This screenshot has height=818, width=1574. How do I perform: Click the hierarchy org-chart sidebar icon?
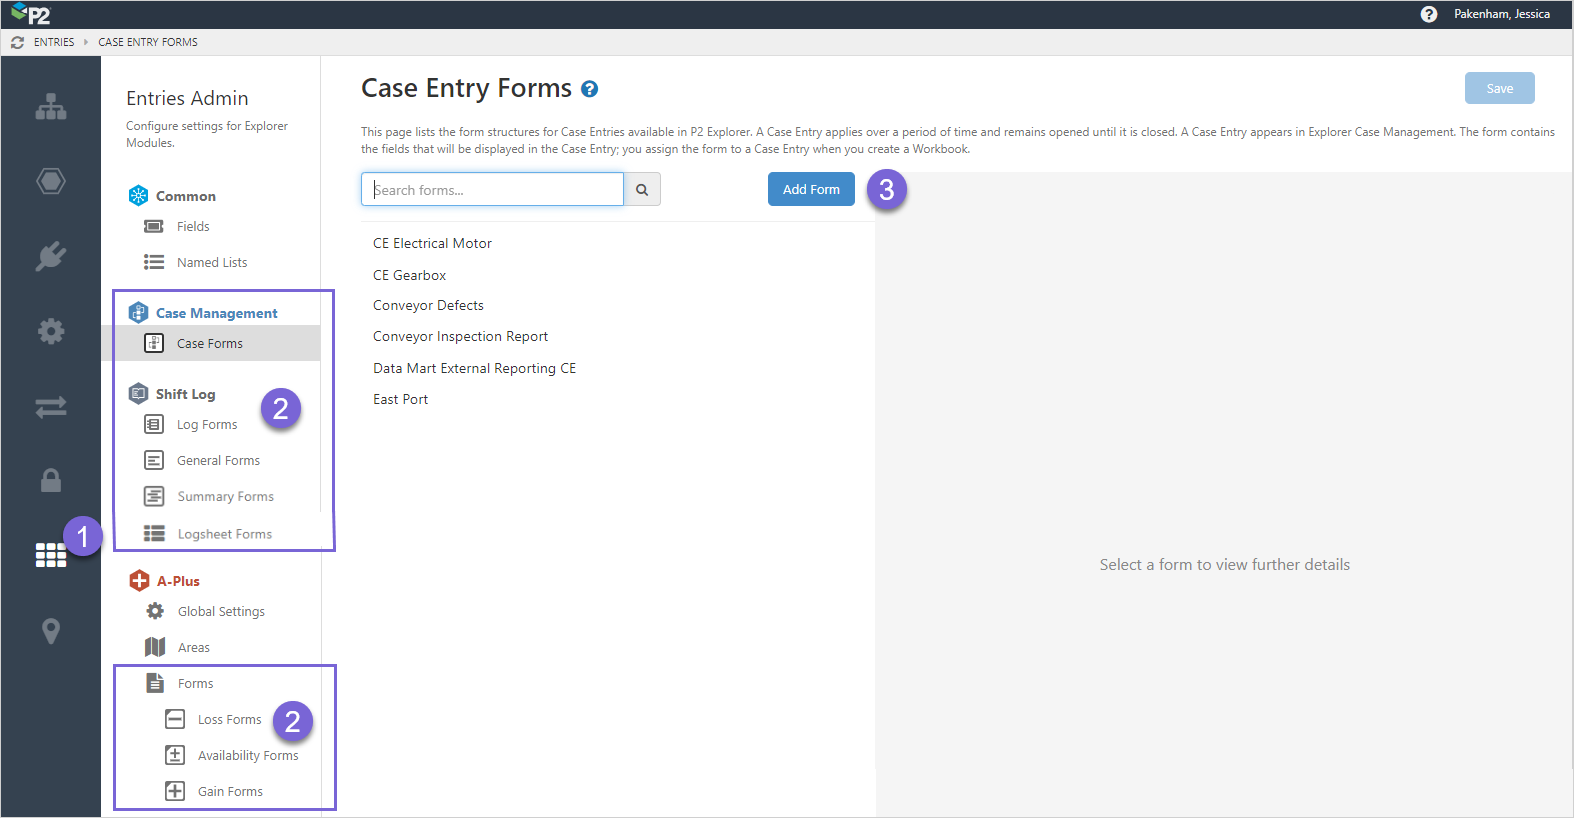pyautogui.click(x=51, y=107)
